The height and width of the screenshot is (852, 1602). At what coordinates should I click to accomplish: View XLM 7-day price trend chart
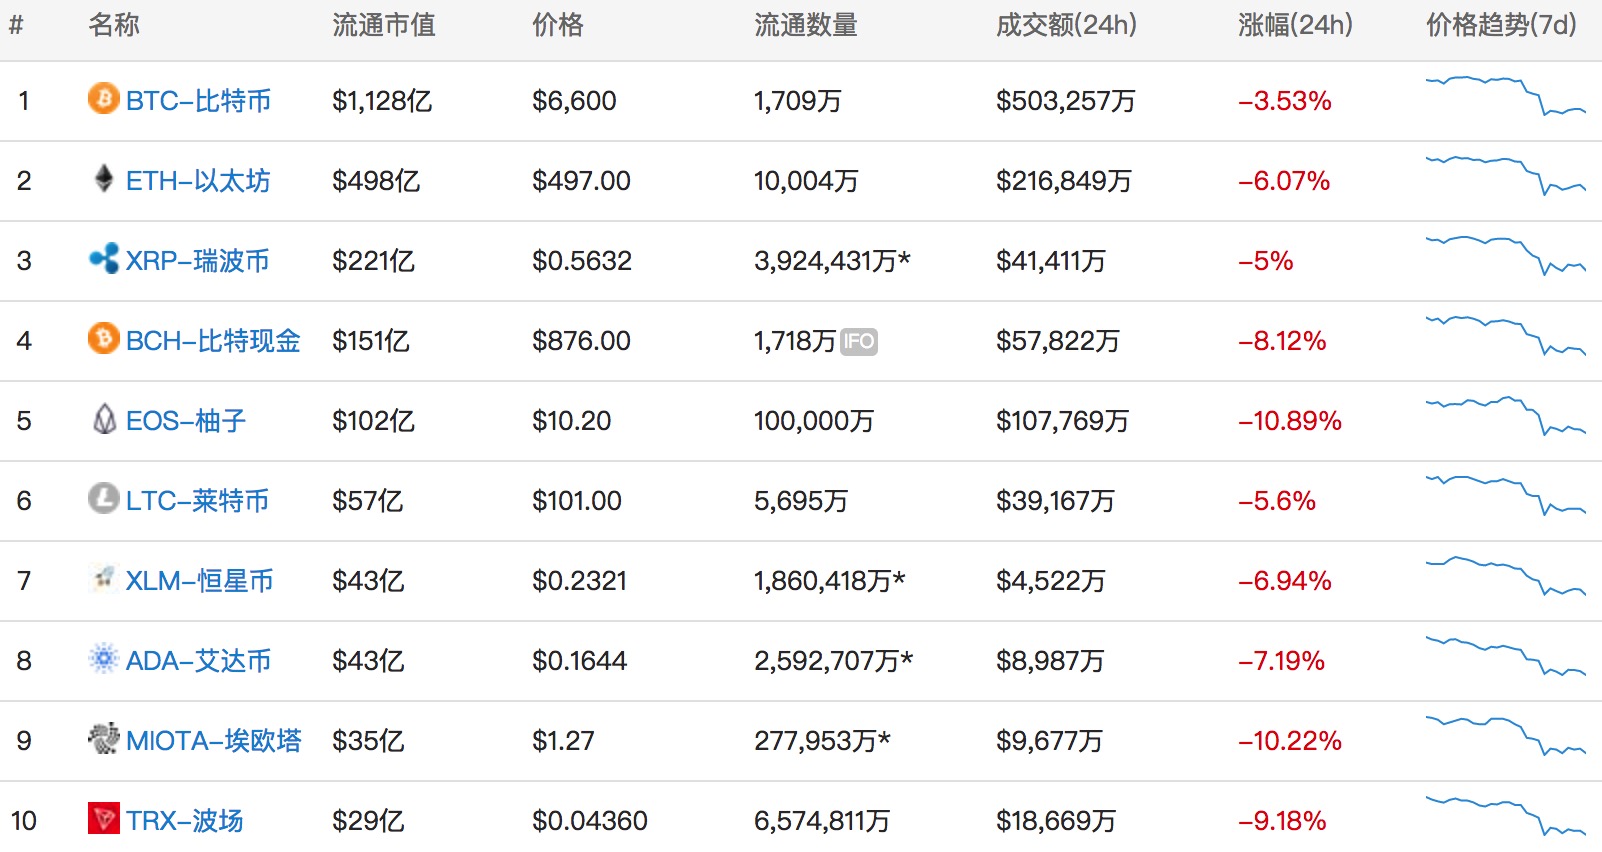tap(1506, 576)
